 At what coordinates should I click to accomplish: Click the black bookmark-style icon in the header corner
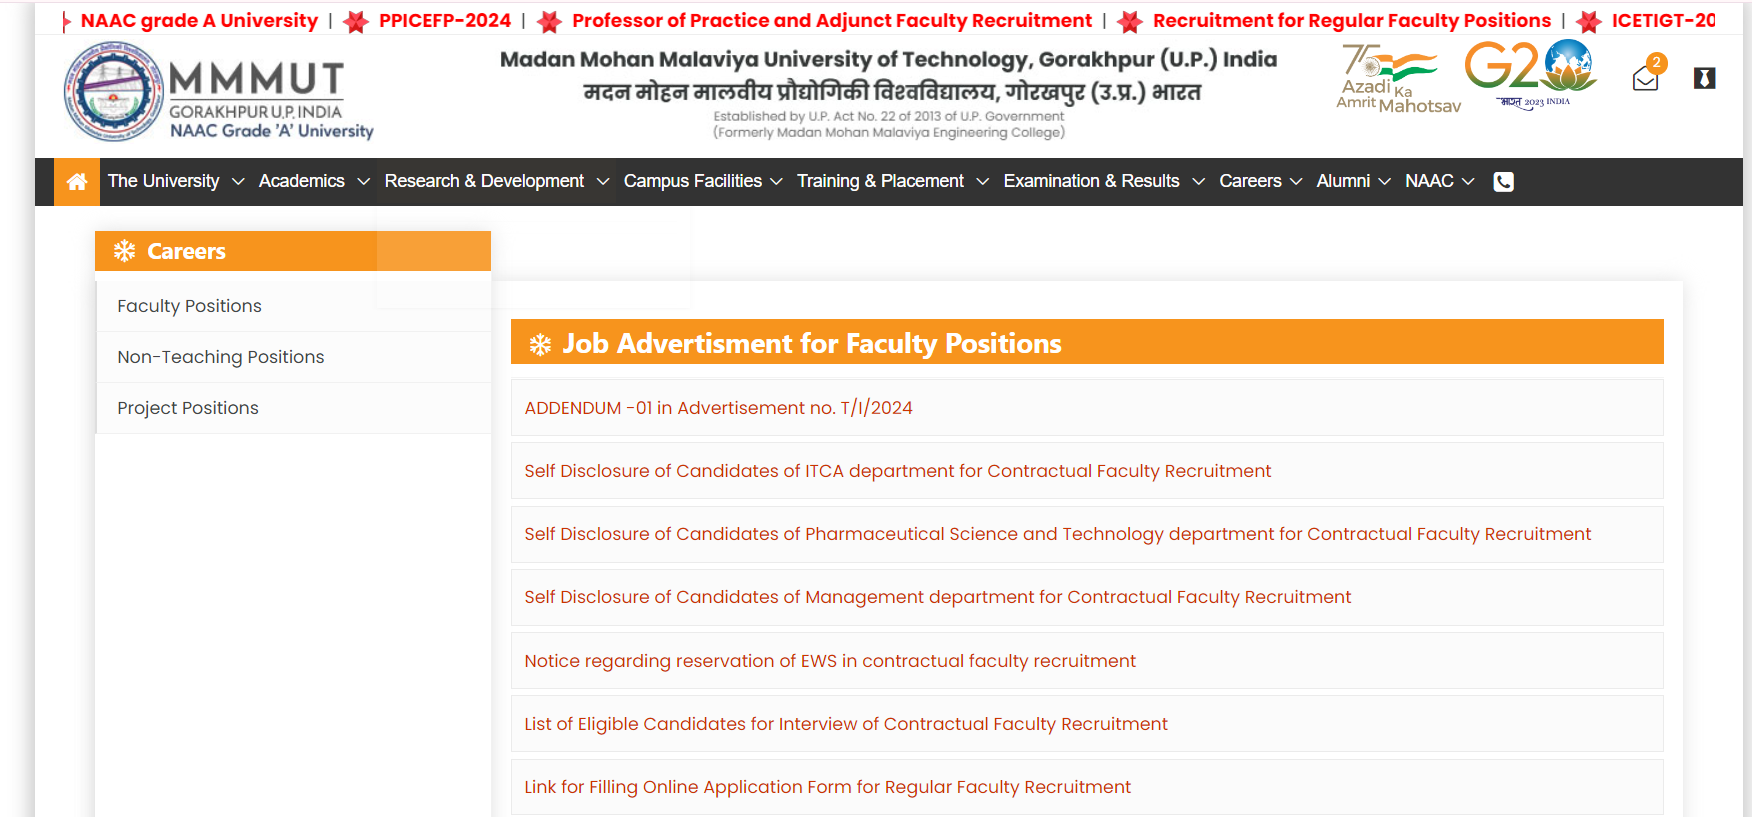[x=1705, y=78]
